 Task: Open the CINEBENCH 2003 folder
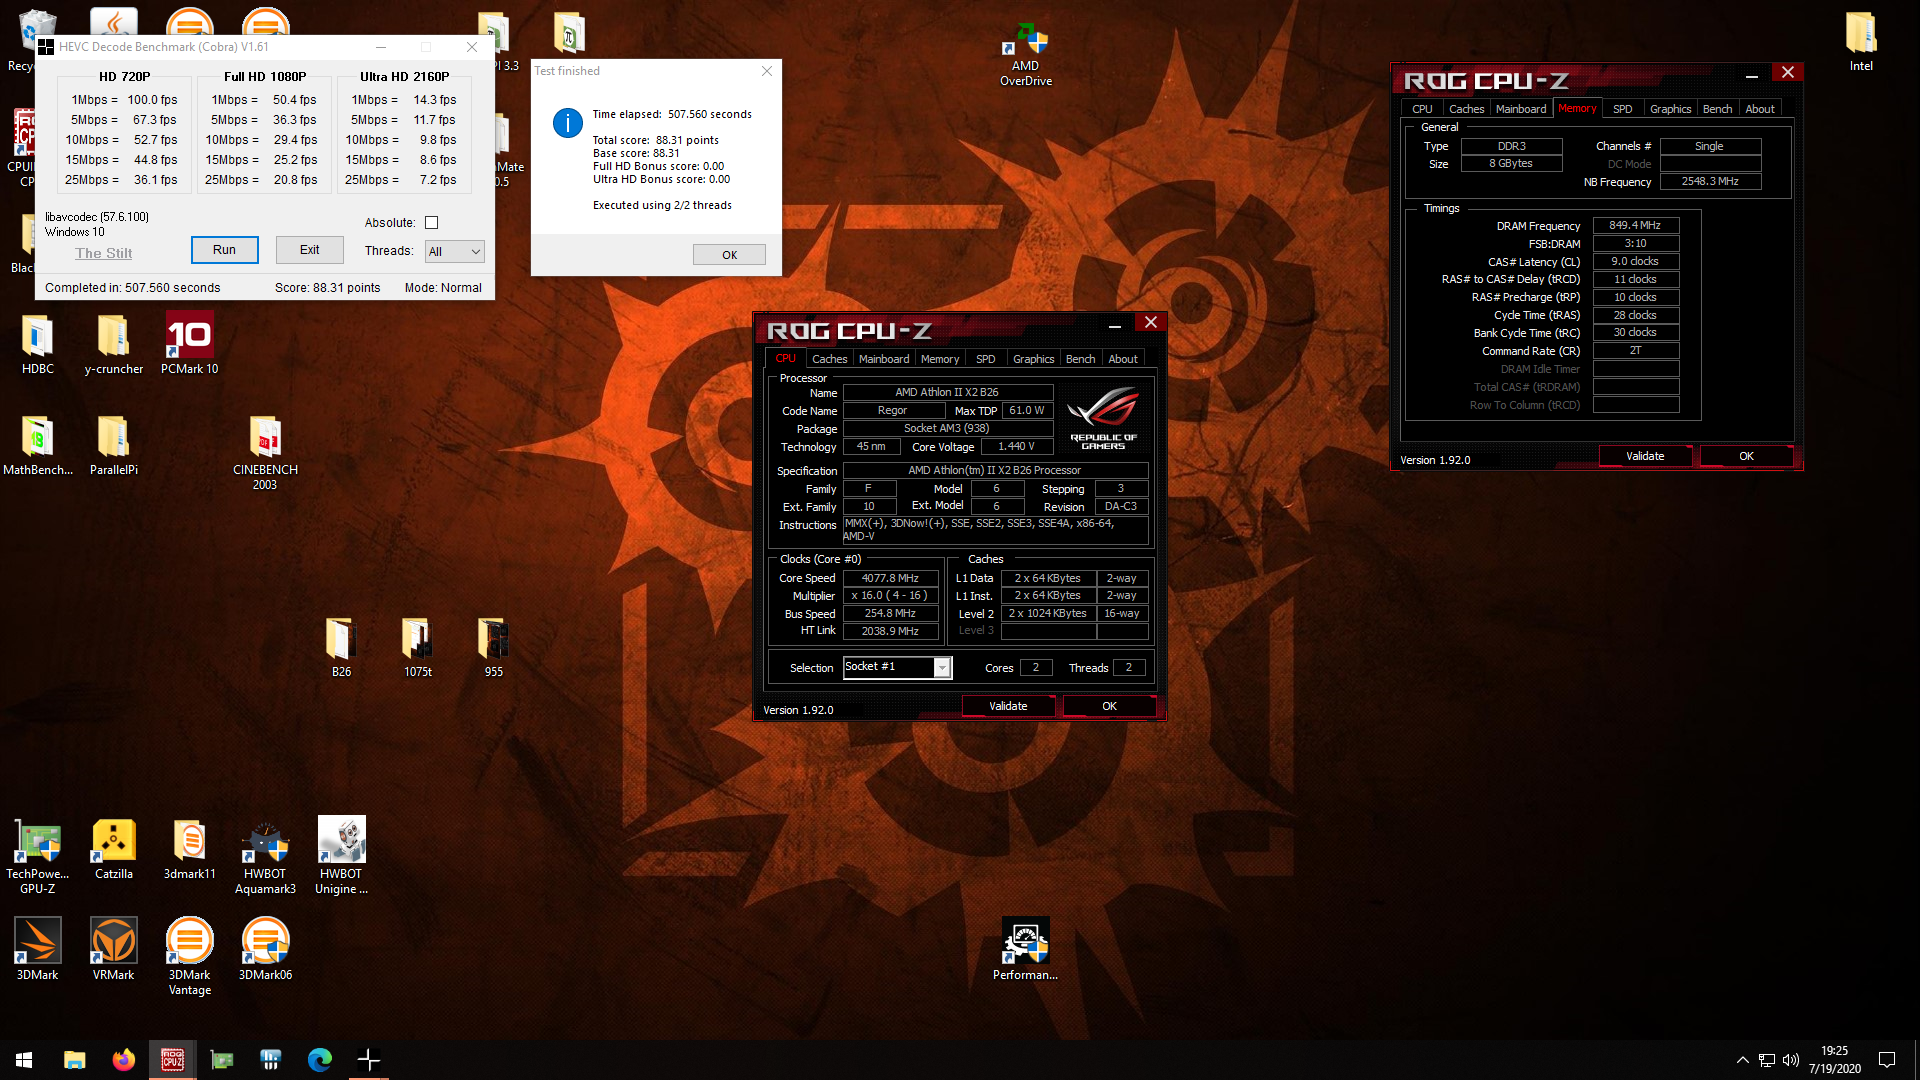(265, 453)
